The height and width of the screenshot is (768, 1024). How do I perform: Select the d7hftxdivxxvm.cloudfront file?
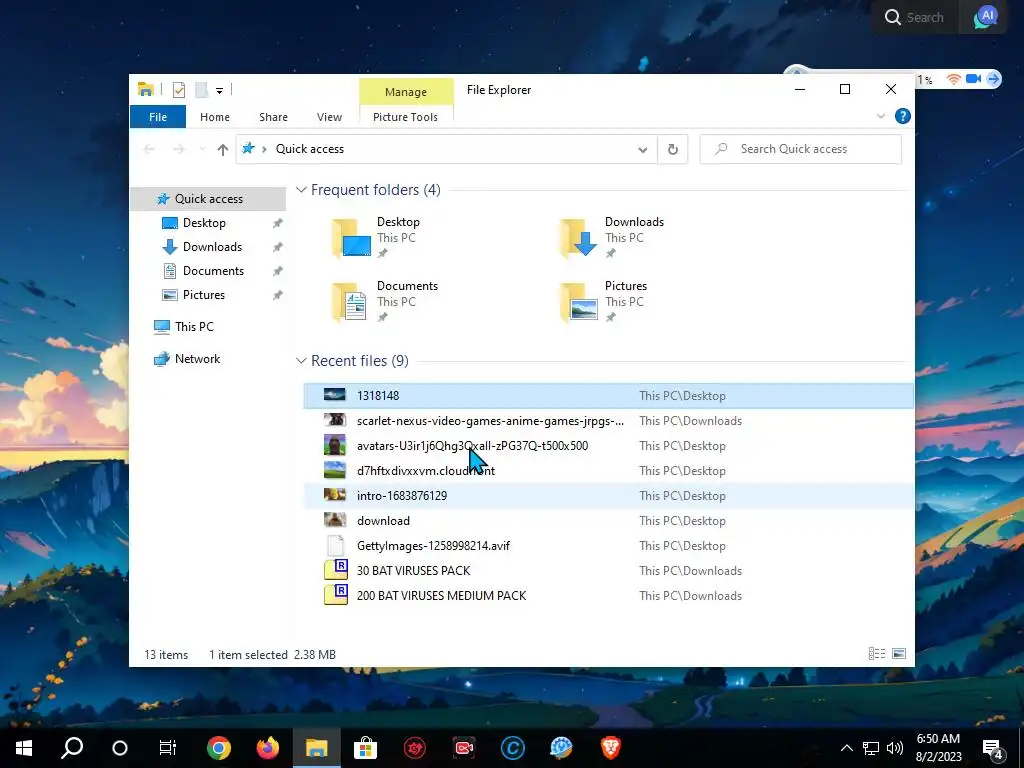[608, 471]
